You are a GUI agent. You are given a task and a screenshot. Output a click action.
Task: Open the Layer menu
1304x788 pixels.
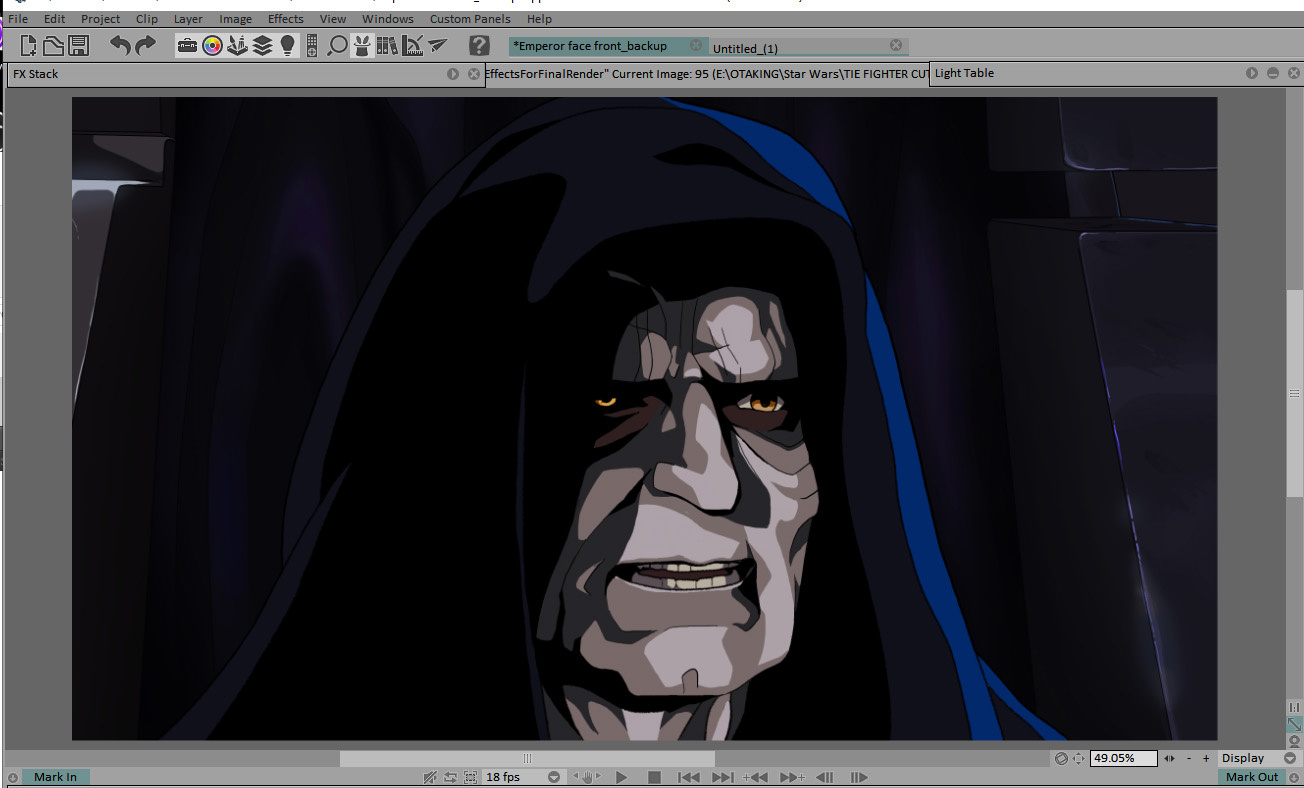tap(188, 19)
